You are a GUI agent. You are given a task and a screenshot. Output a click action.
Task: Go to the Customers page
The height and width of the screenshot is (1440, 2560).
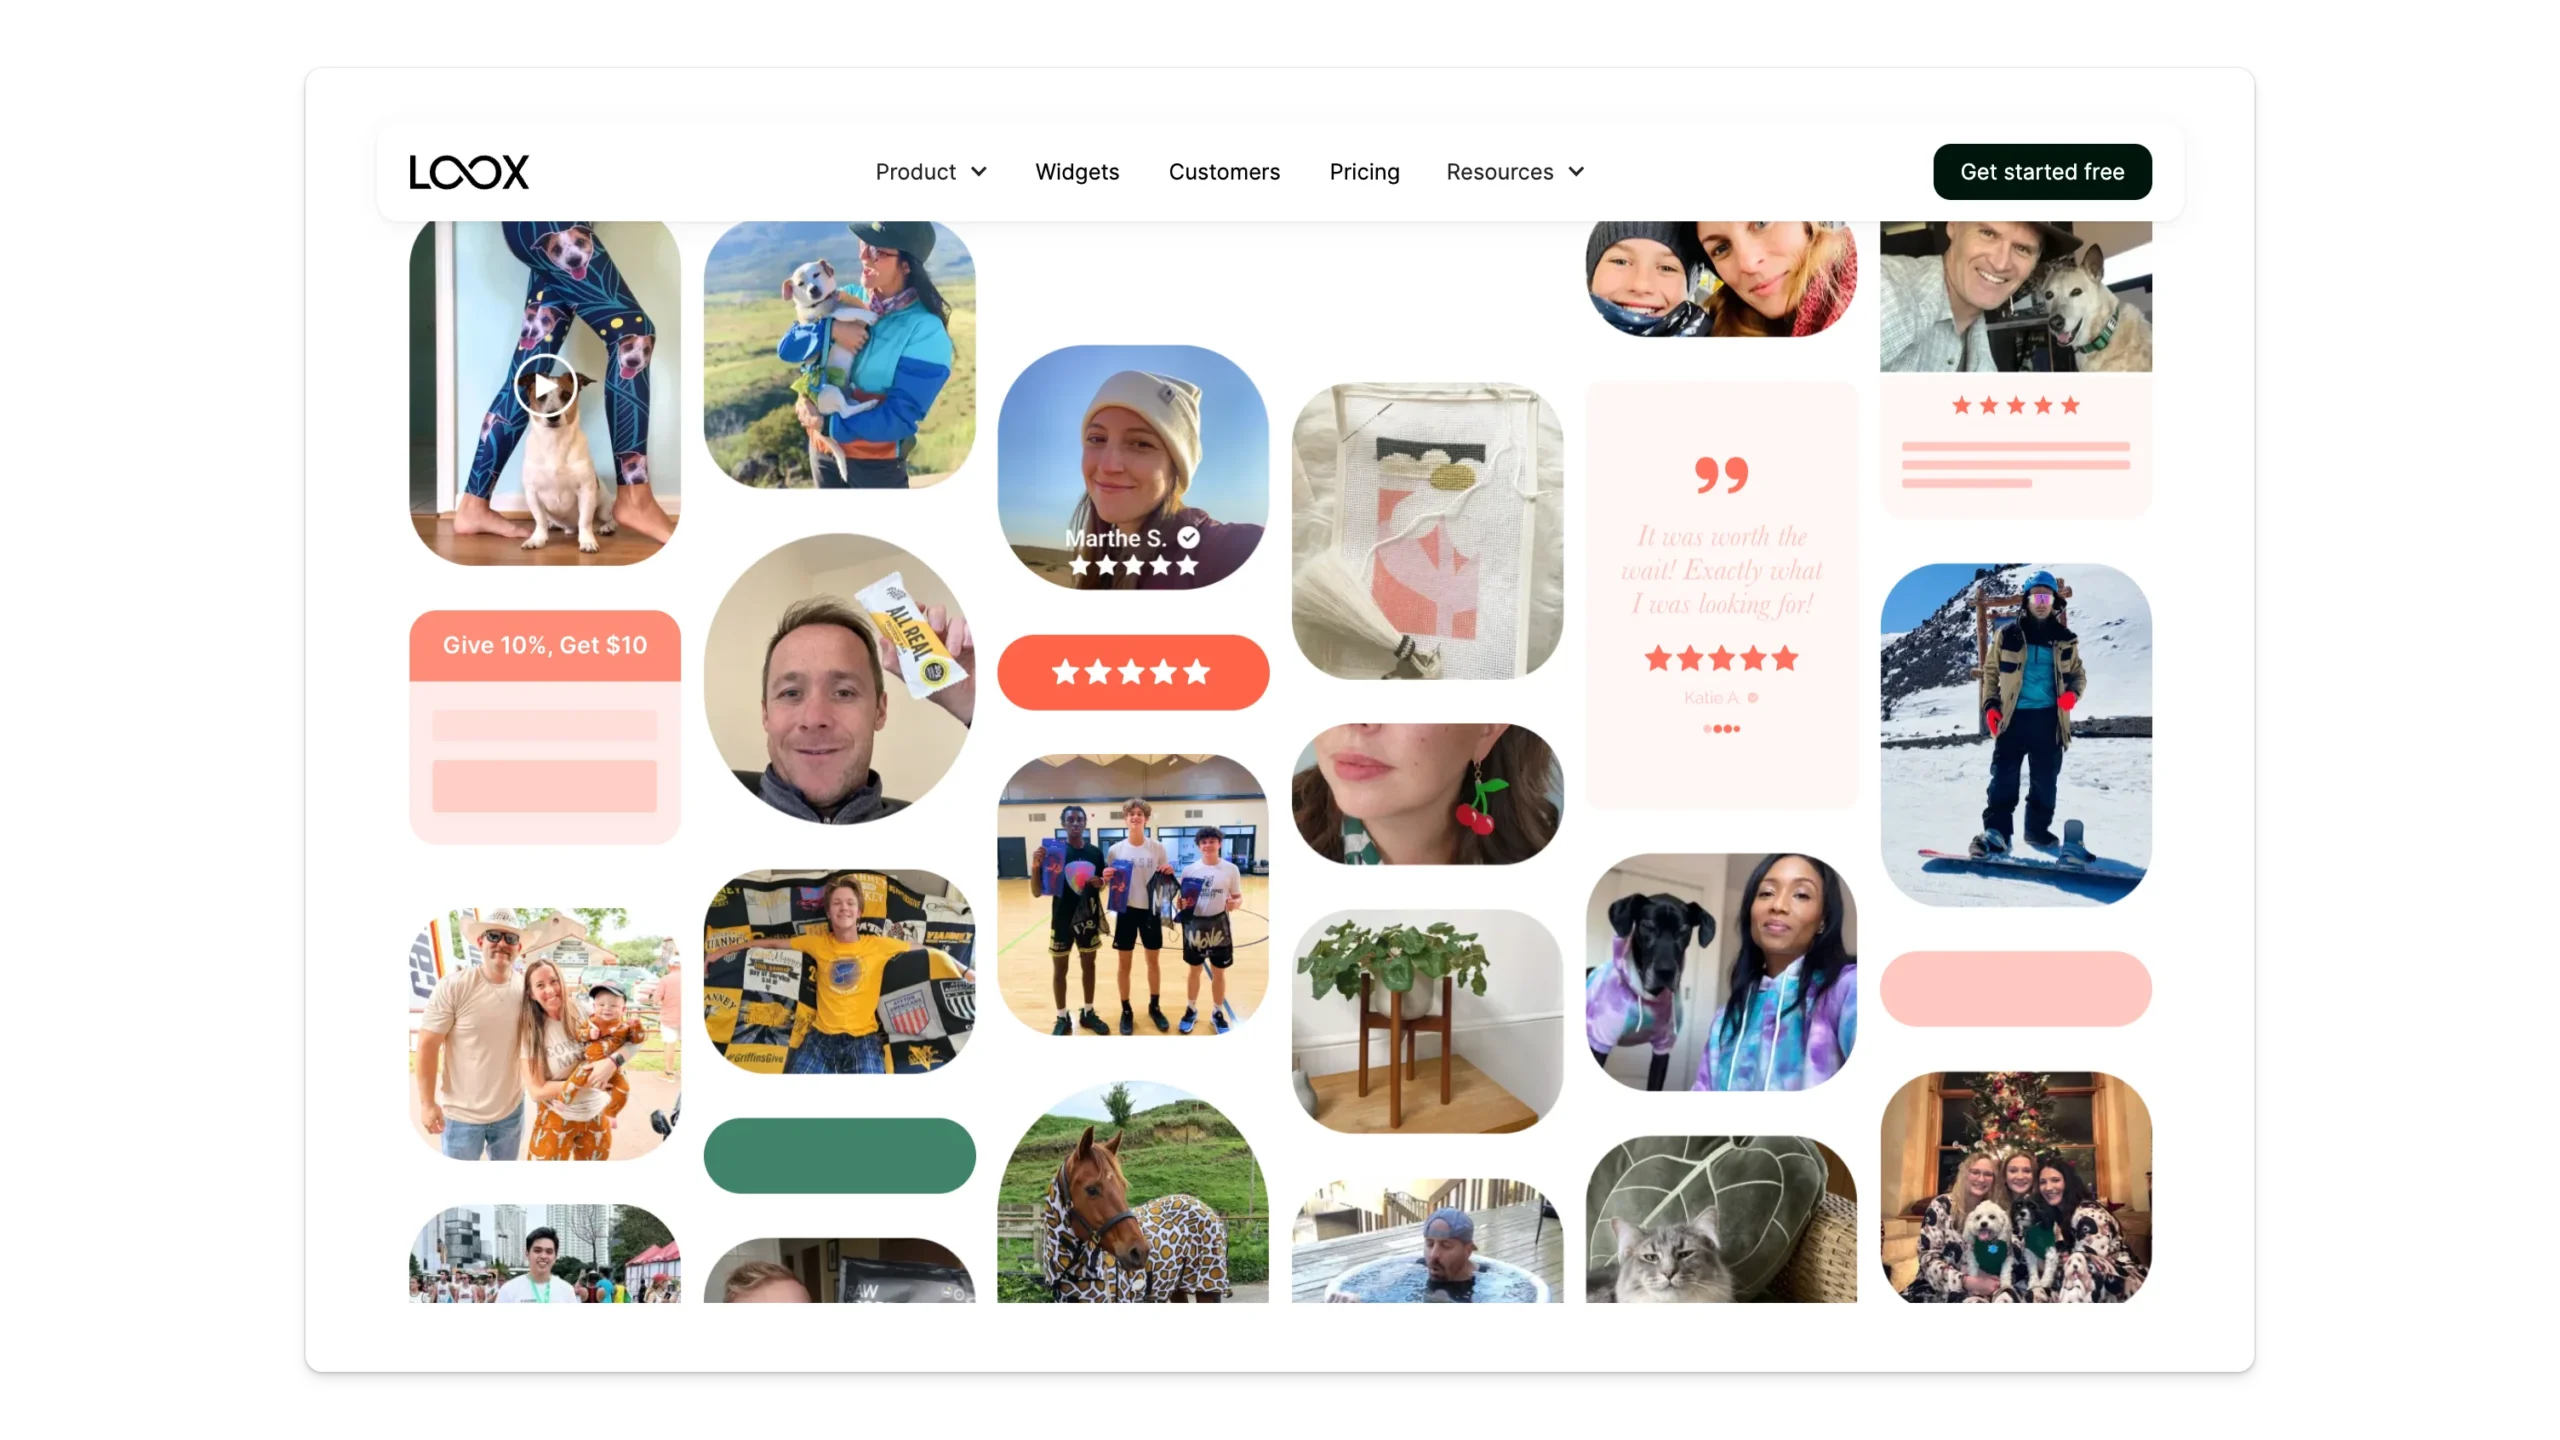1224,172
